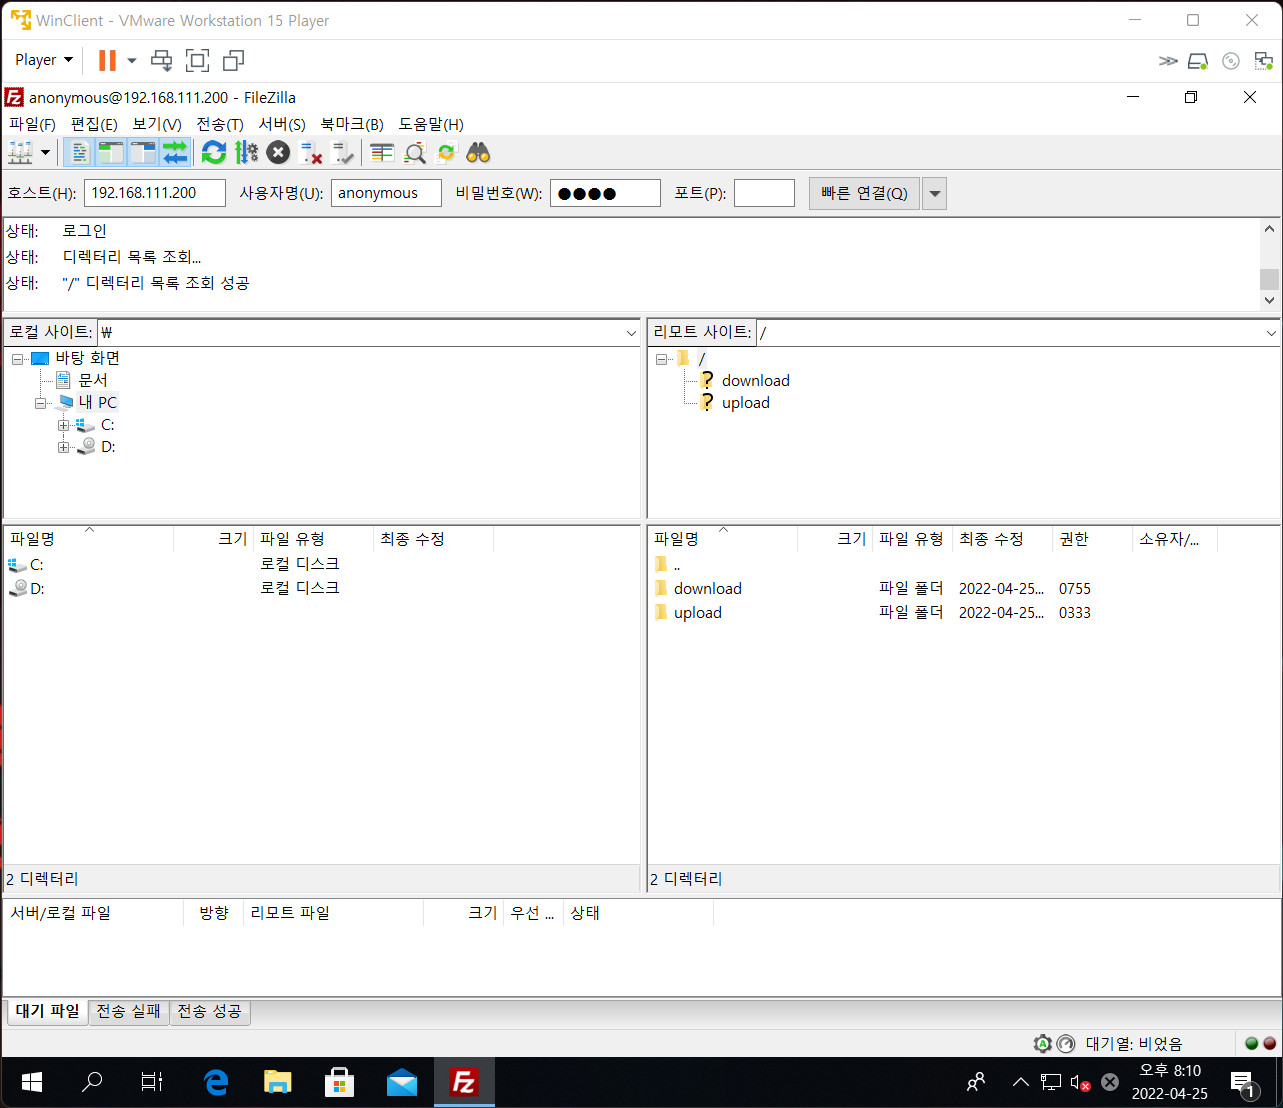Switch to 전송 실패 tab
Image resolution: width=1283 pixels, height=1108 pixels.
coord(129,1011)
